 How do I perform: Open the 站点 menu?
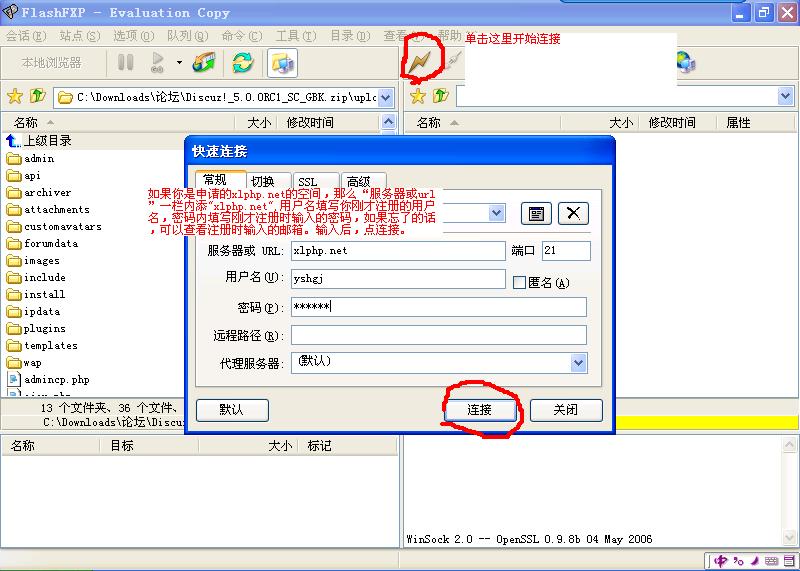[80, 36]
